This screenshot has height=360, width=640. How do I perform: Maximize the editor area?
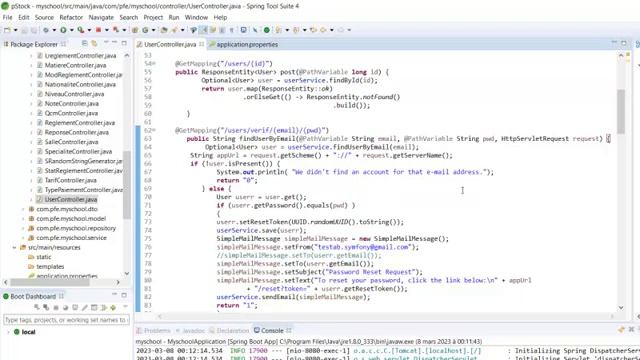click(x=624, y=43)
